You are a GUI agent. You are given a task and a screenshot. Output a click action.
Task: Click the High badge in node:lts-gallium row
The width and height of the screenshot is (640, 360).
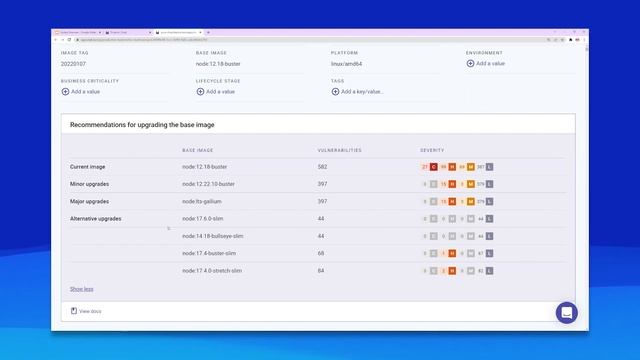(452, 202)
